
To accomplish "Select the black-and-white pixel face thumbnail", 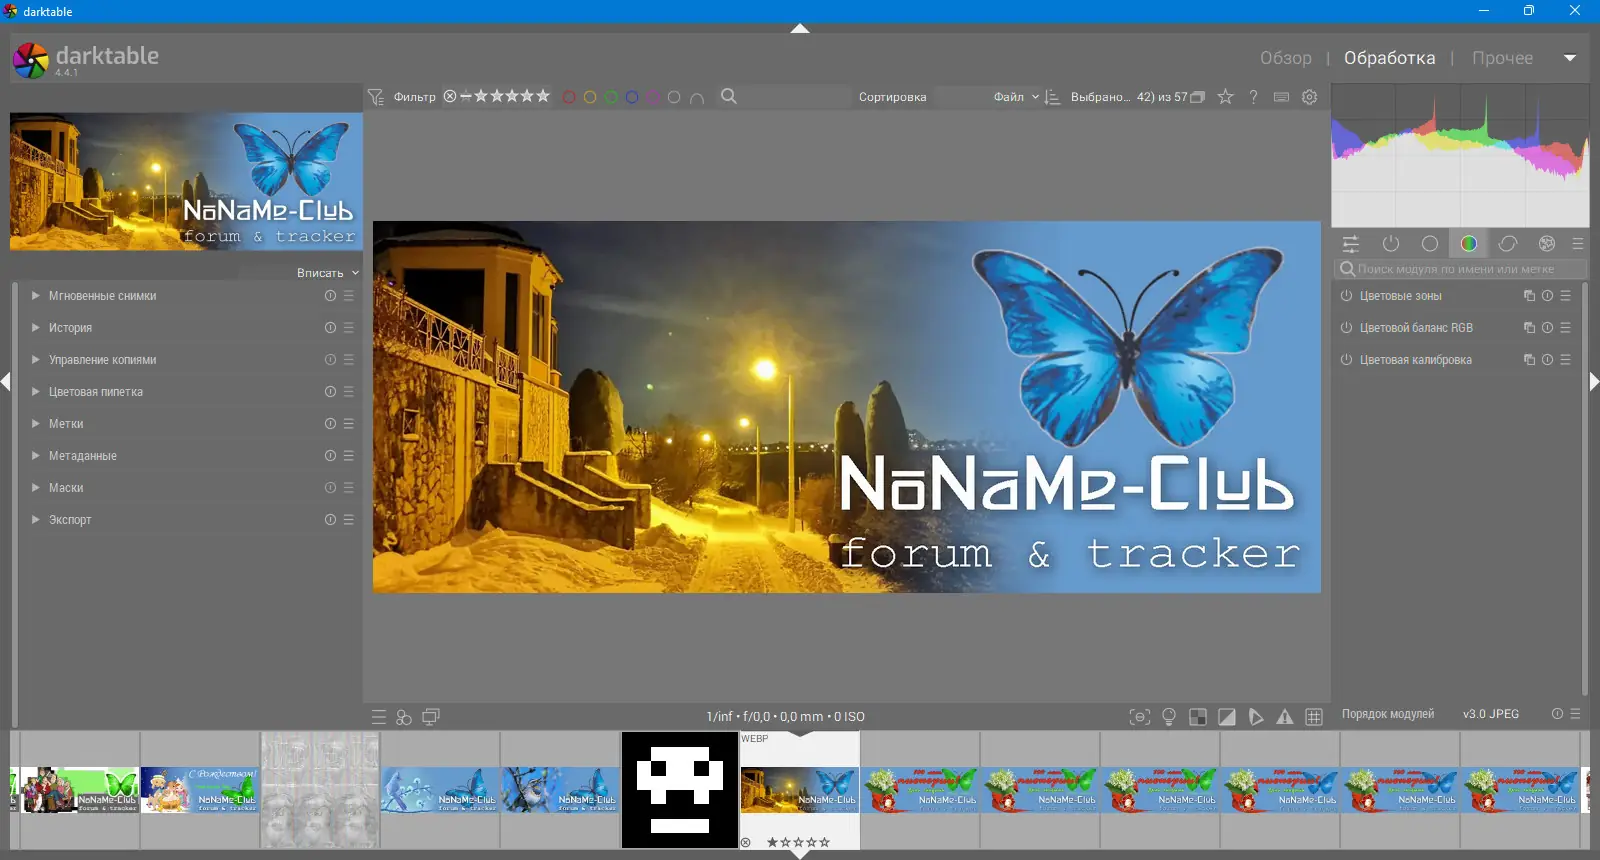I will (680, 790).
